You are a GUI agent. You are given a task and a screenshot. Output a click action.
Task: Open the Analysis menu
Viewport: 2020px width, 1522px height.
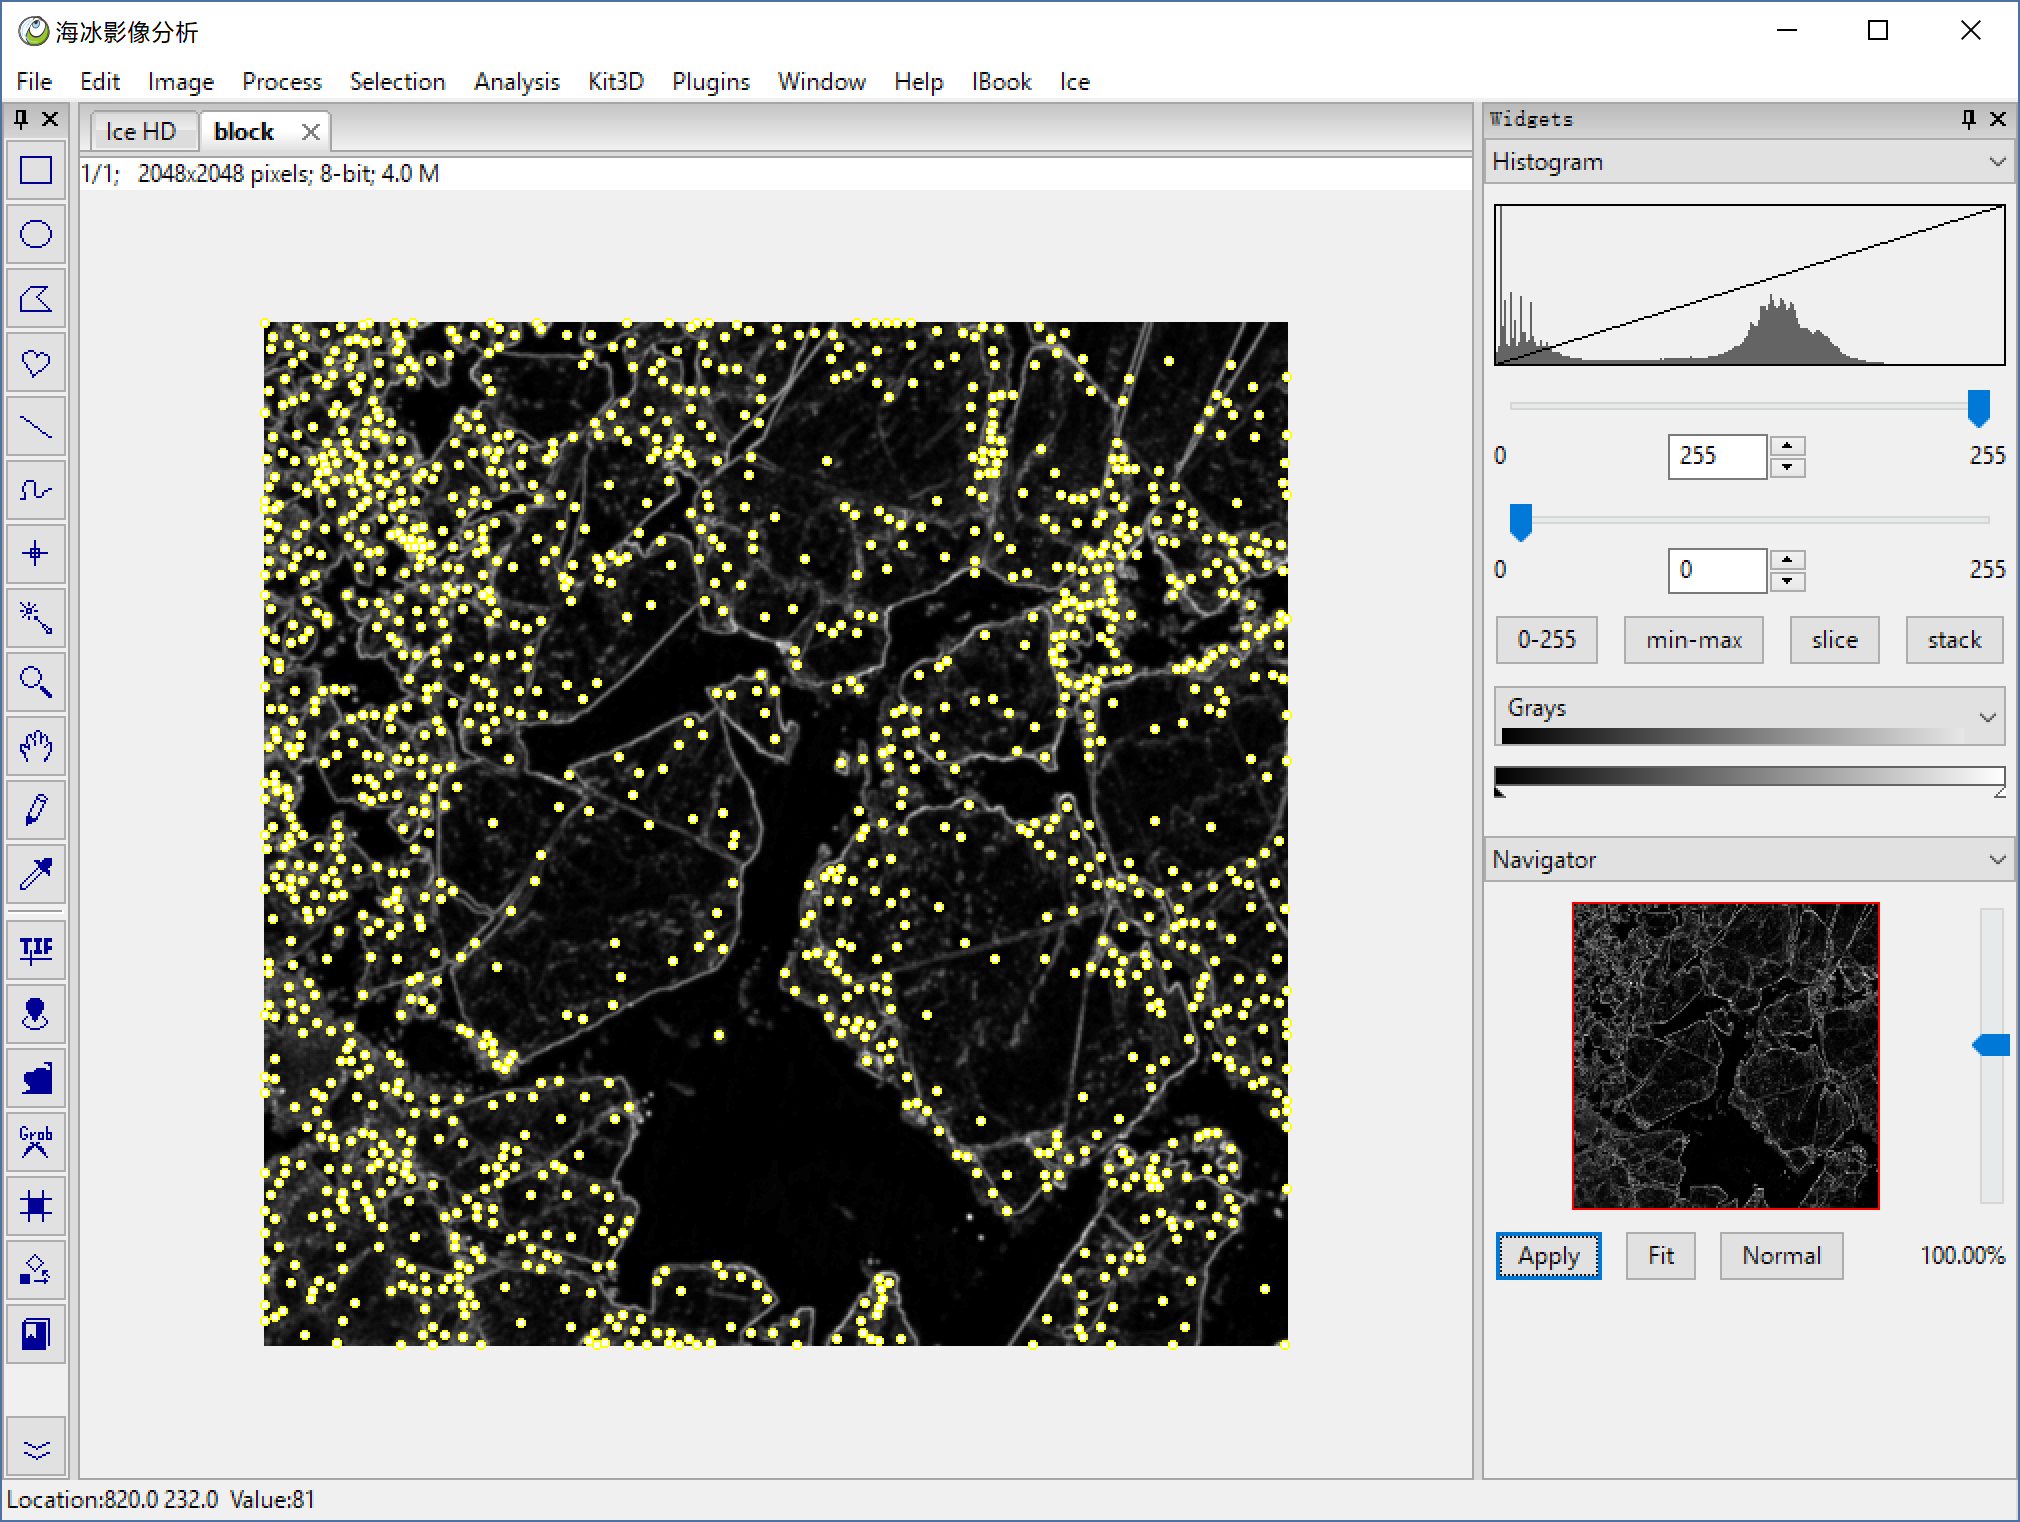coord(516,82)
